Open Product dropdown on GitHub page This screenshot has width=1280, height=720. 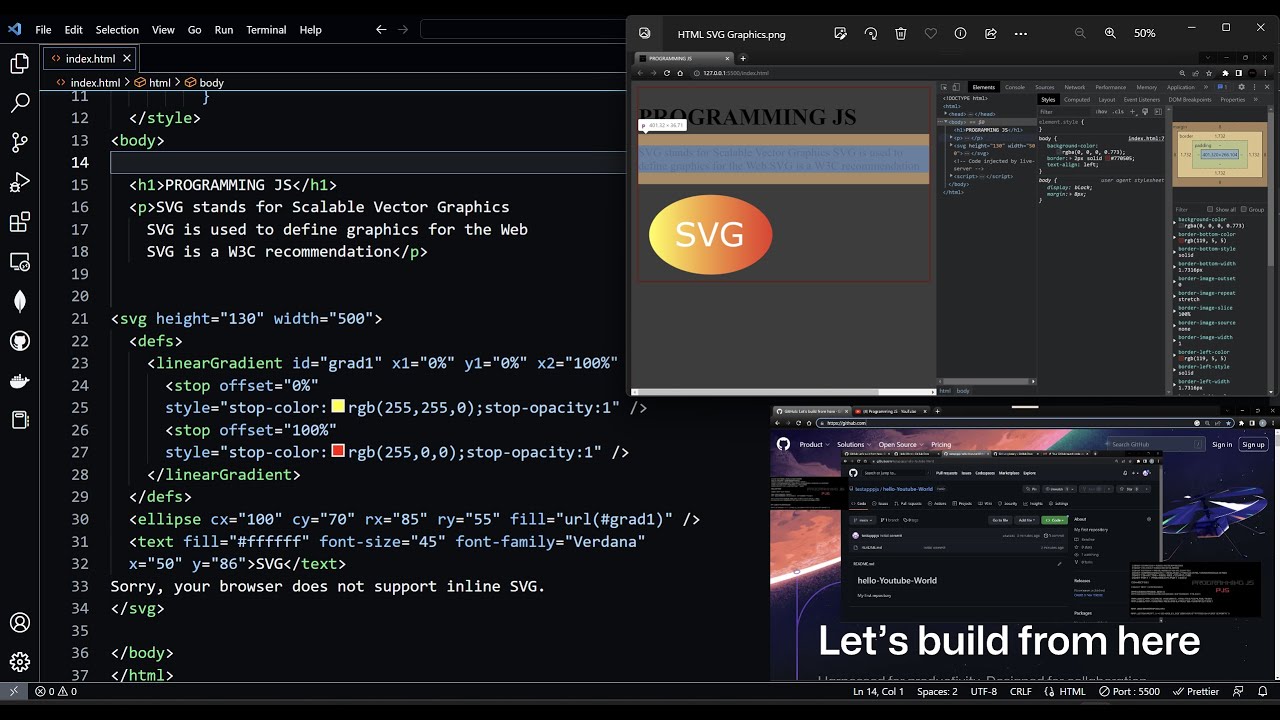click(813, 445)
